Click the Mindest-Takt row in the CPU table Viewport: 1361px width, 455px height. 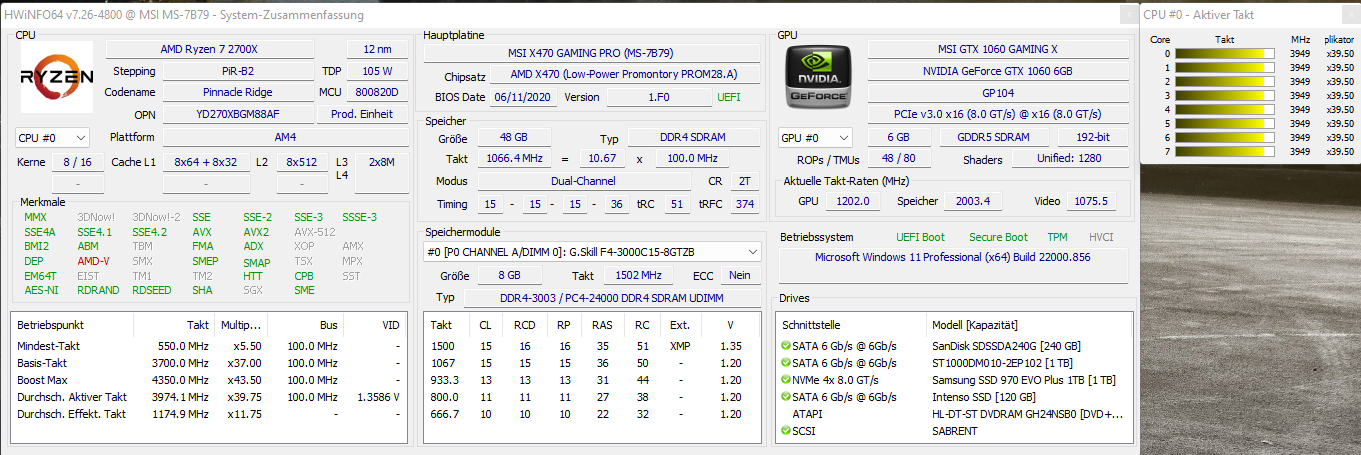click(x=209, y=346)
